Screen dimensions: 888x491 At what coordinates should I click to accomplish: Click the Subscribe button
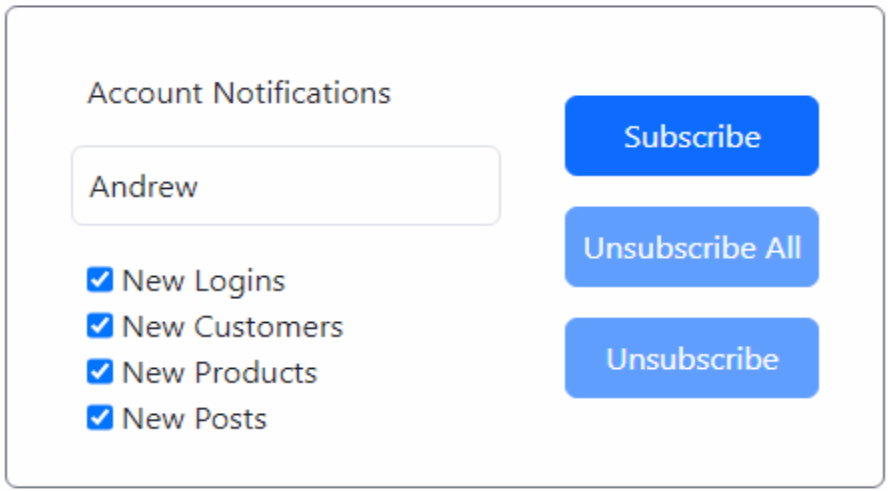pos(691,136)
